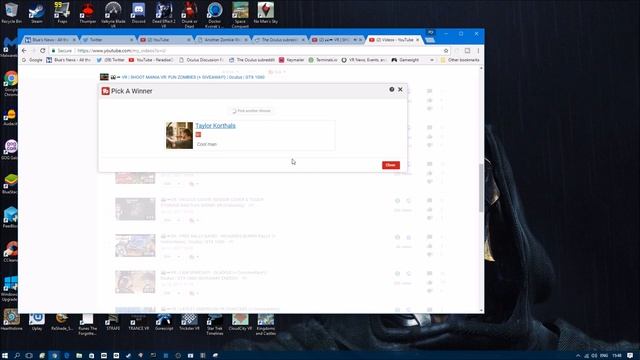
Task: Open the STRAFE desktop shortcut
Action: pyautogui.click(x=113, y=322)
